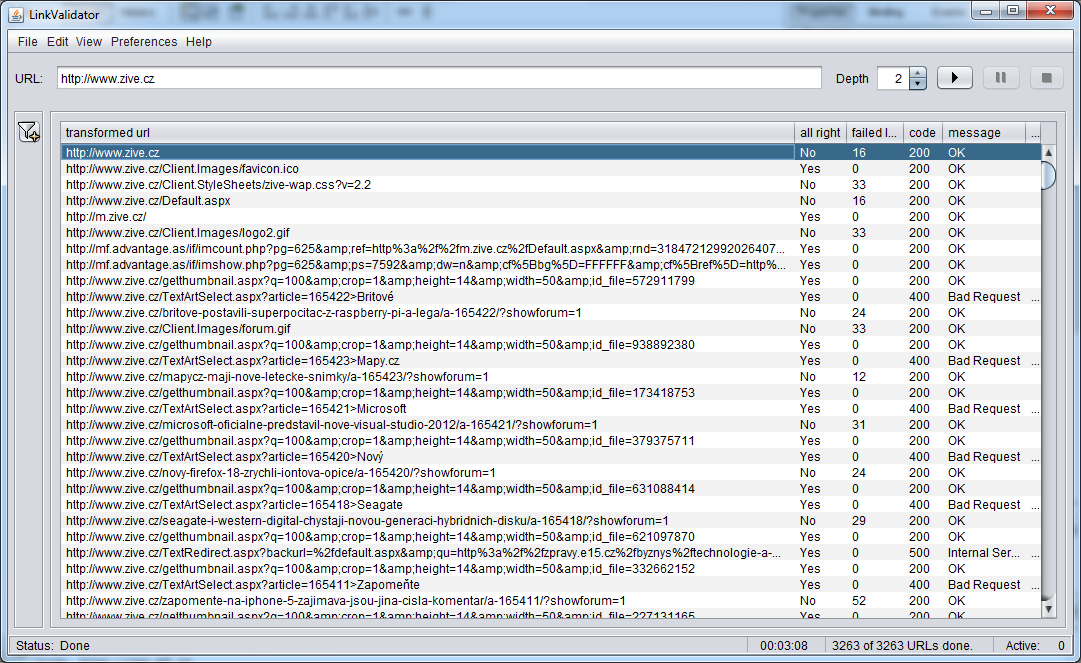1081x663 pixels.
Task: Open the File menu
Action: click(26, 42)
